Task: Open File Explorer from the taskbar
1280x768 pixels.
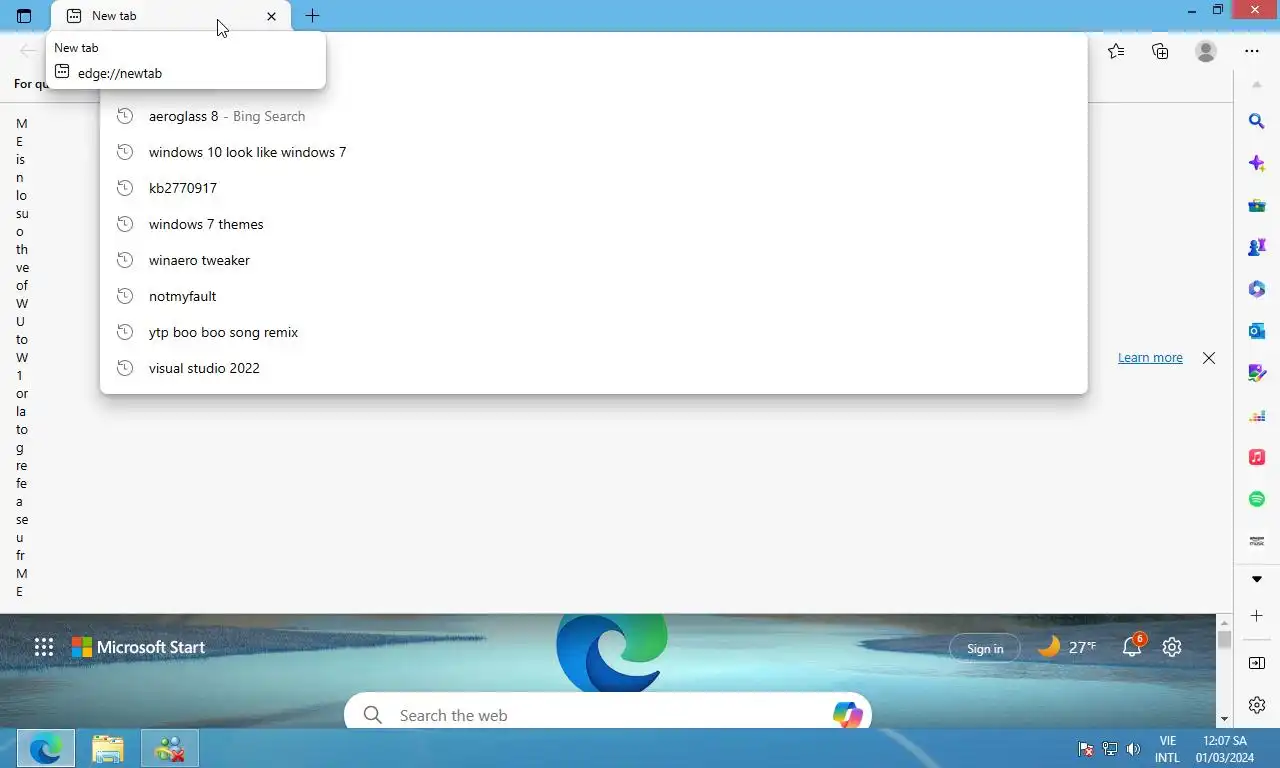Action: (108, 748)
